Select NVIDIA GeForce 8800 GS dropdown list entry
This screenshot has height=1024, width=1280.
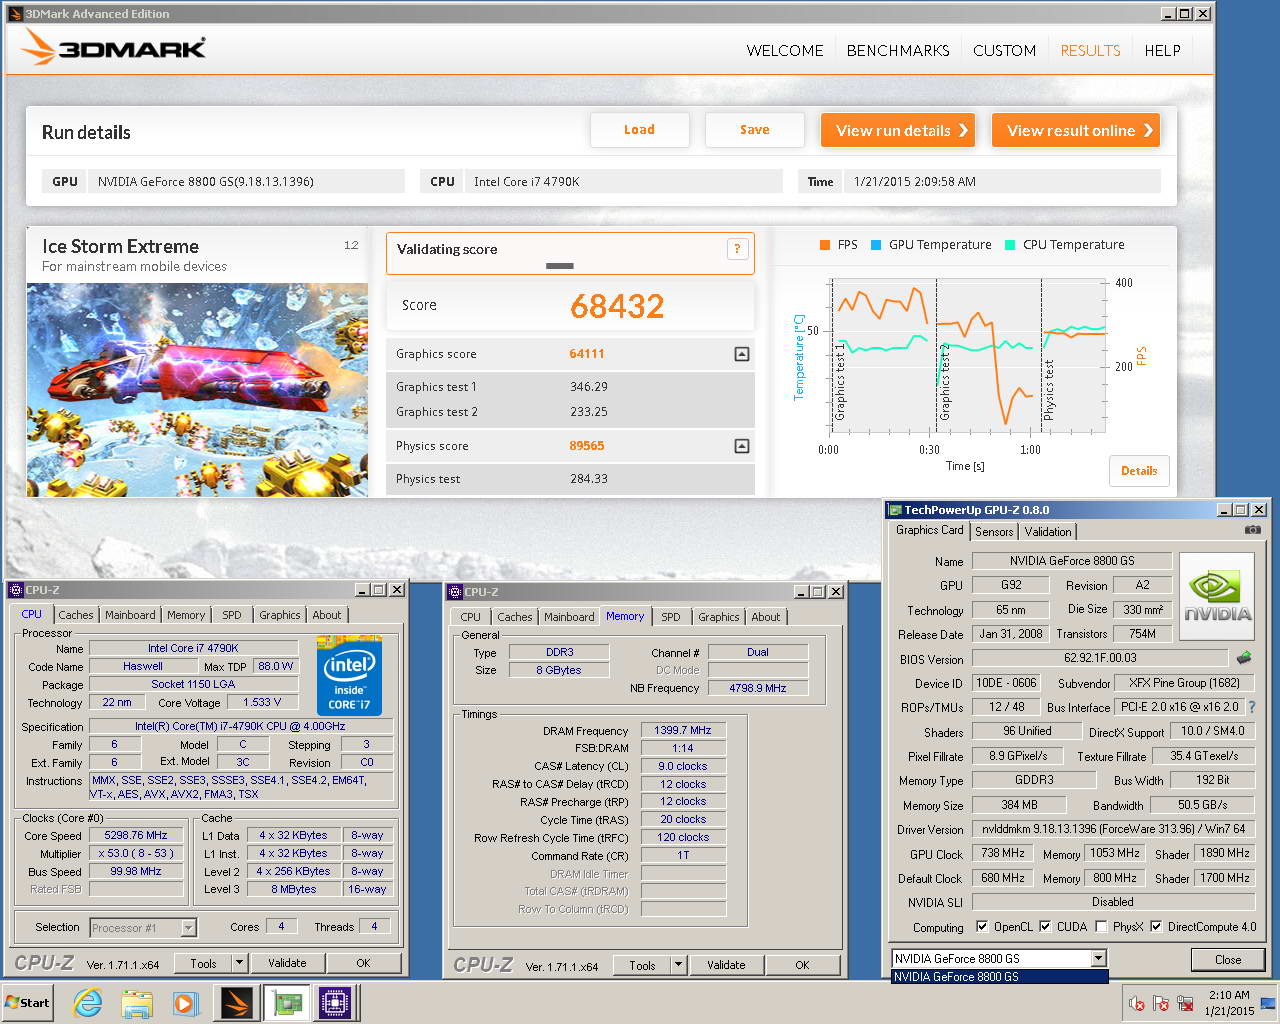(999, 977)
